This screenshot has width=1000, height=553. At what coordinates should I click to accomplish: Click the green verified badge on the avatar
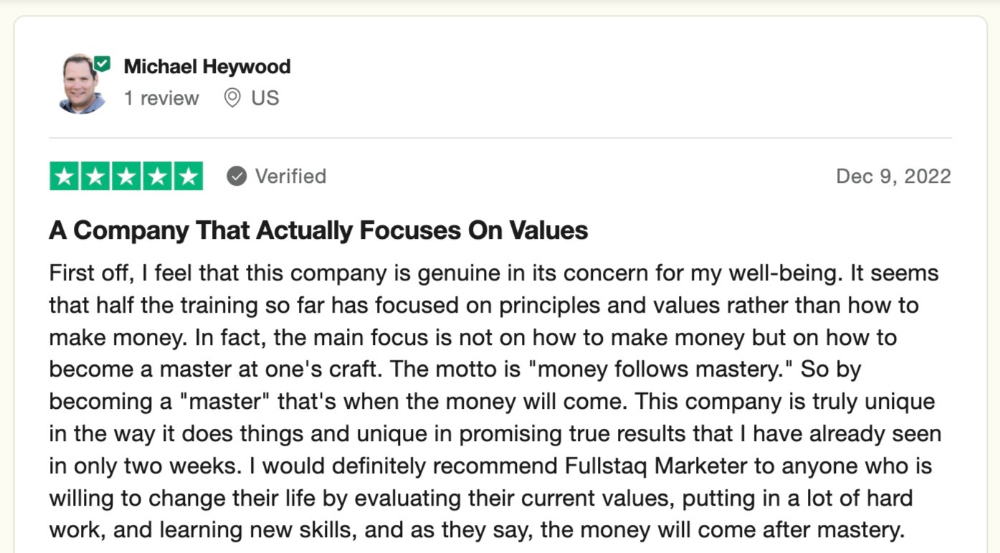tap(102, 64)
